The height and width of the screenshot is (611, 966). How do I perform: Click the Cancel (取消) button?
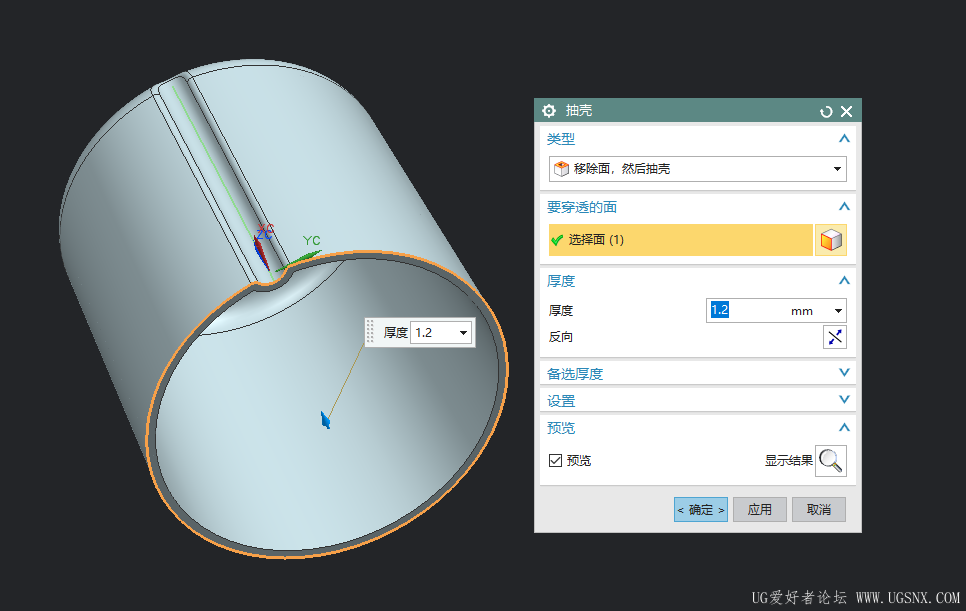[818, 509]
